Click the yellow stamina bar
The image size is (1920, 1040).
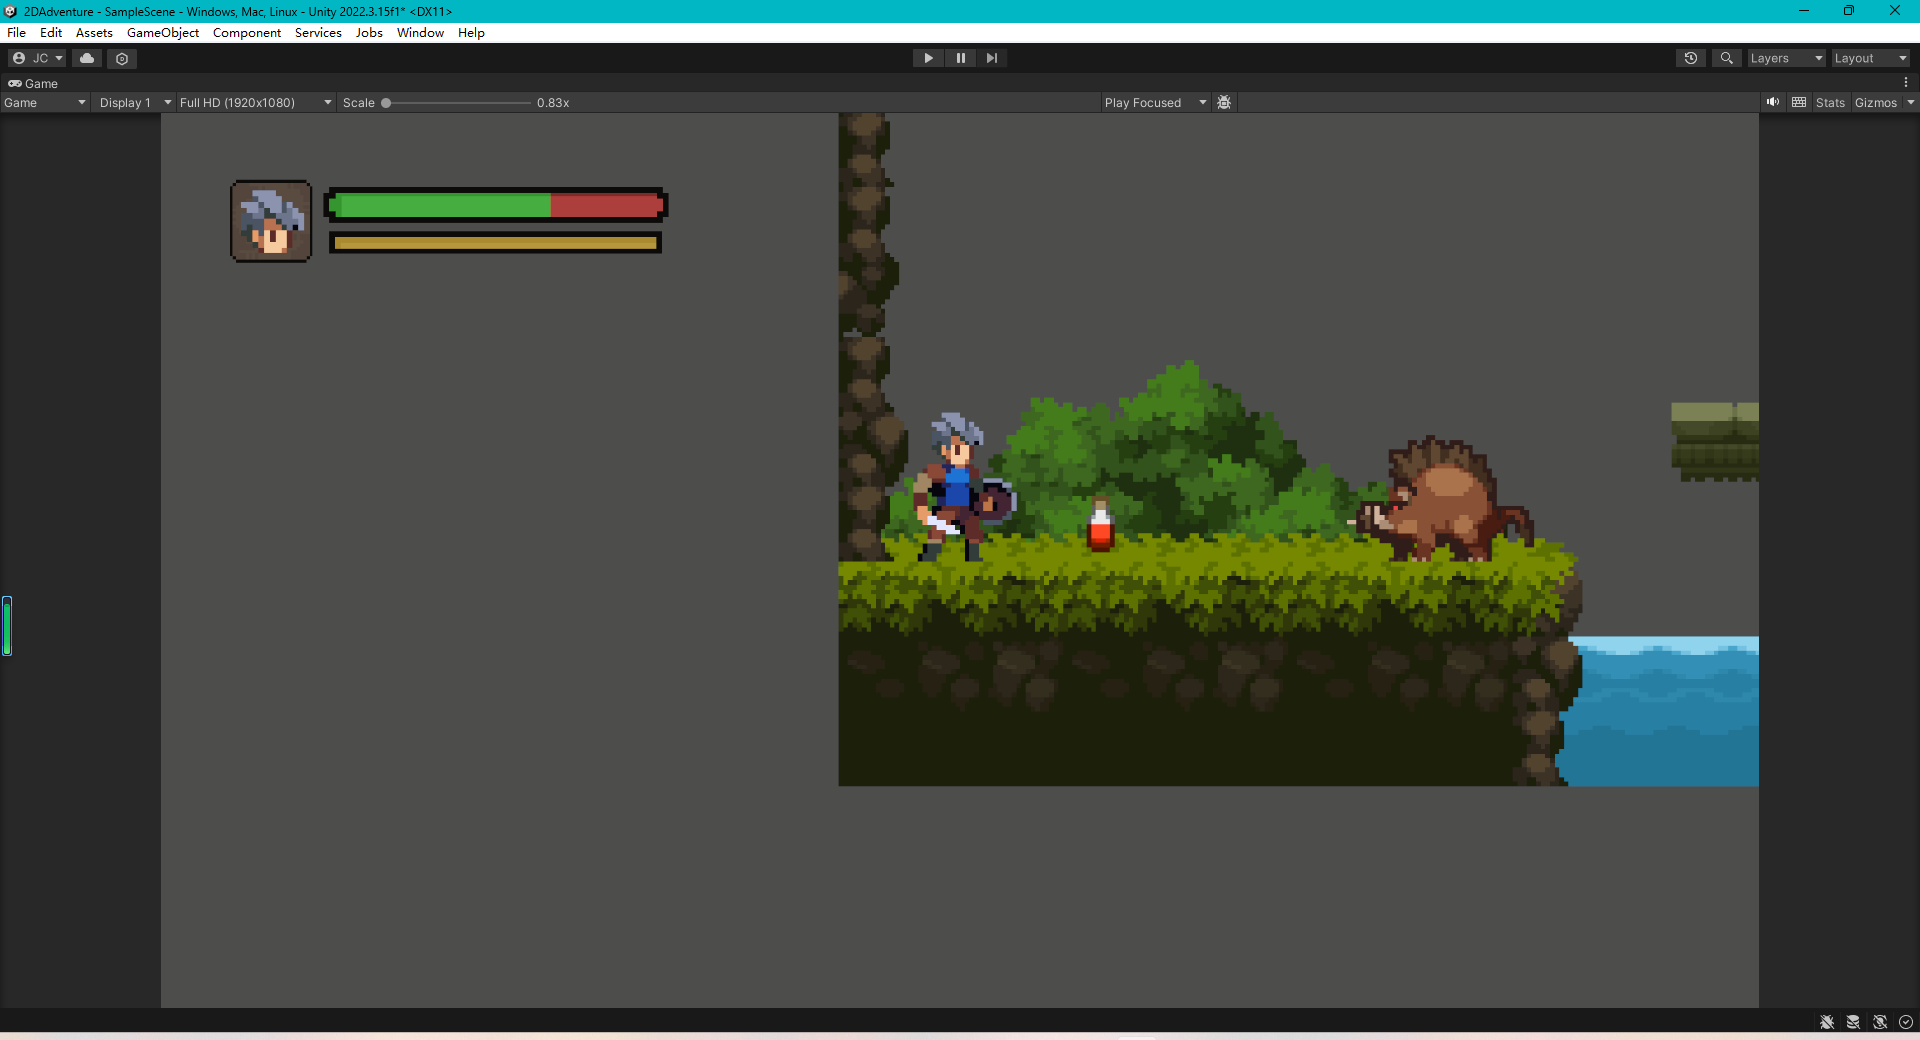(495, 243)
